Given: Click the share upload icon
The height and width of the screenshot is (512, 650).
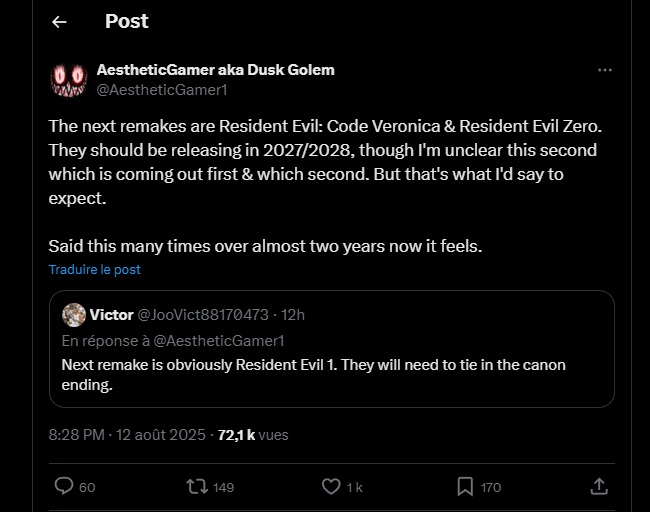Looking at the screenshot, I should coord(599,486).
